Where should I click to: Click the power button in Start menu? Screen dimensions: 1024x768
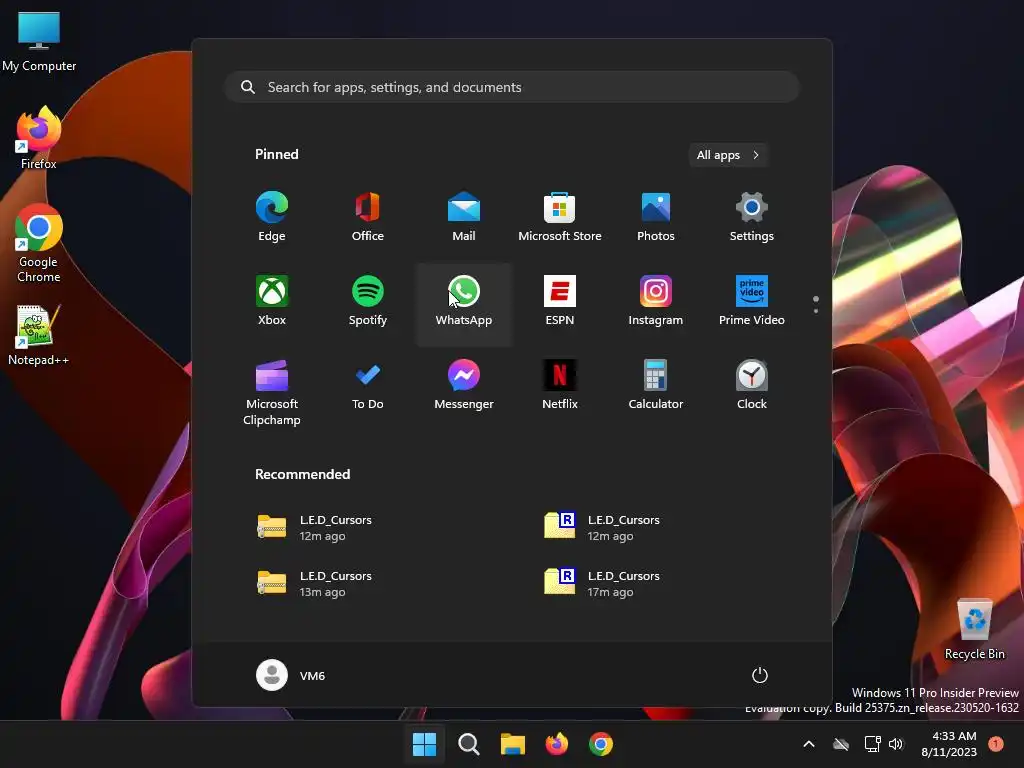tap(760, 675)
